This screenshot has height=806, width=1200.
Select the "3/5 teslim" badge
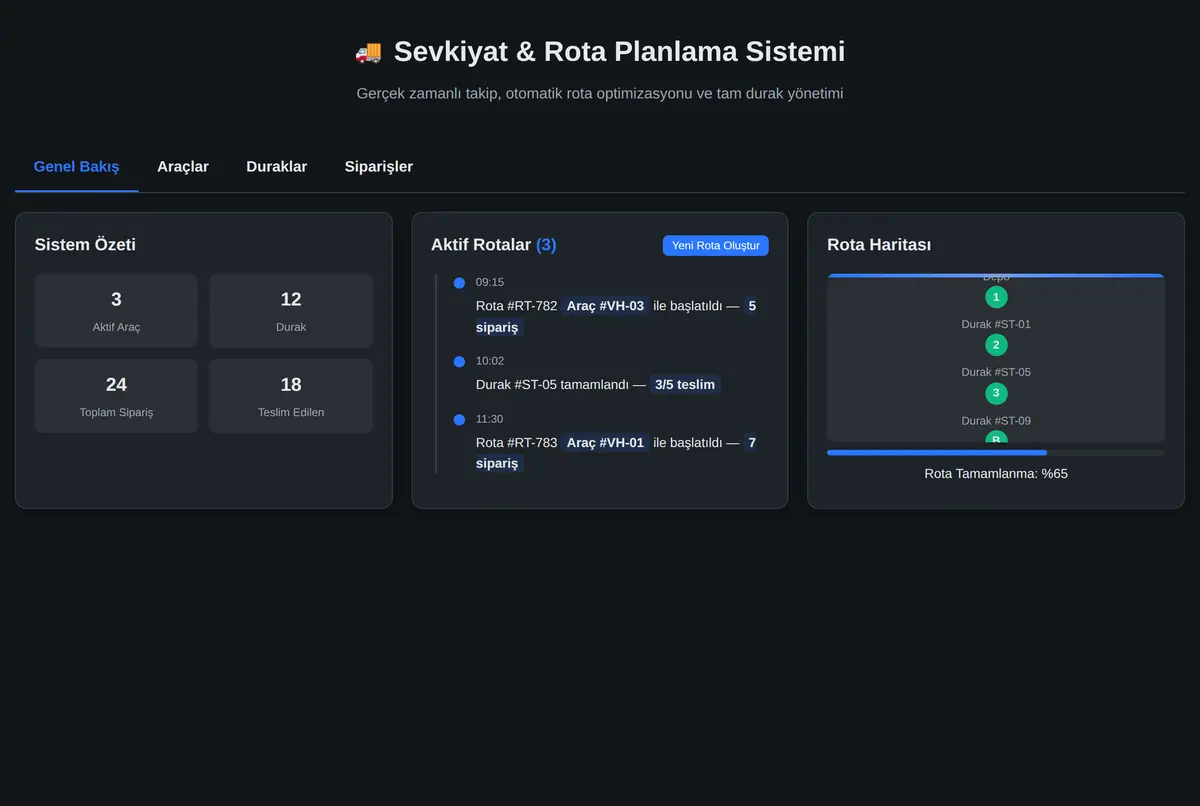click(685, 385)
